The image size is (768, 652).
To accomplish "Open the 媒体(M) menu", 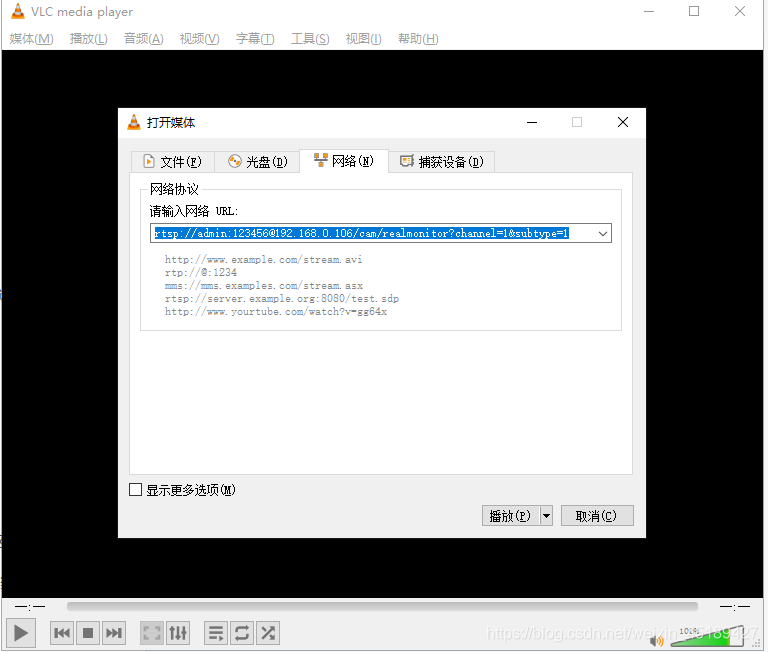I will click(31, 38).
